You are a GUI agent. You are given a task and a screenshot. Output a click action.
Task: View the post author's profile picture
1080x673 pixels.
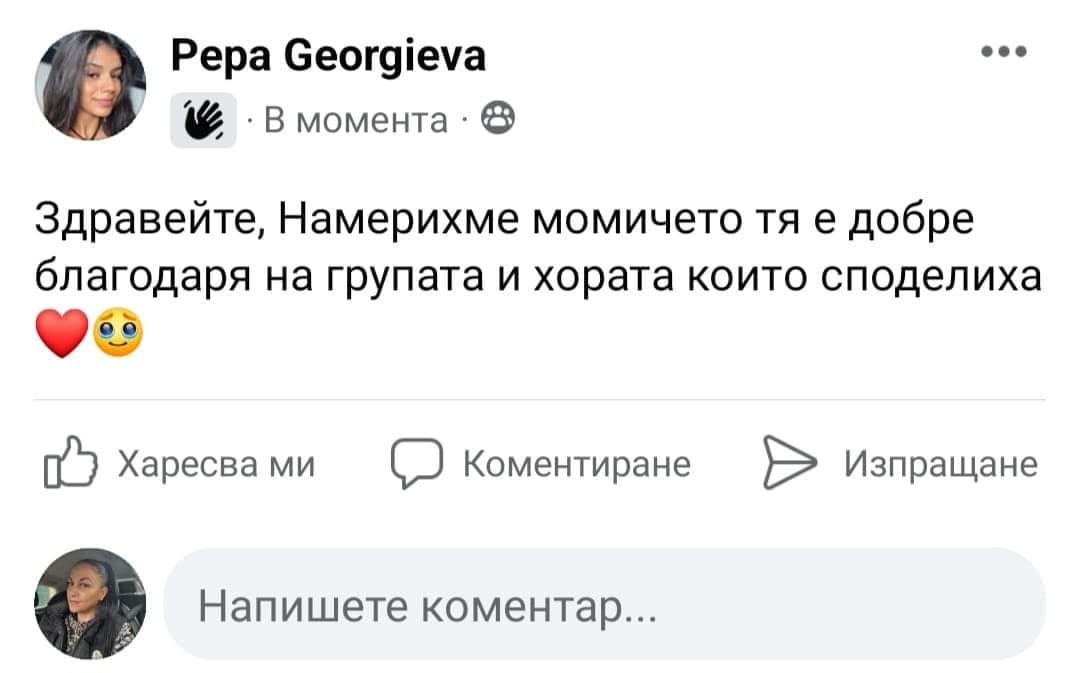(91, 84)
